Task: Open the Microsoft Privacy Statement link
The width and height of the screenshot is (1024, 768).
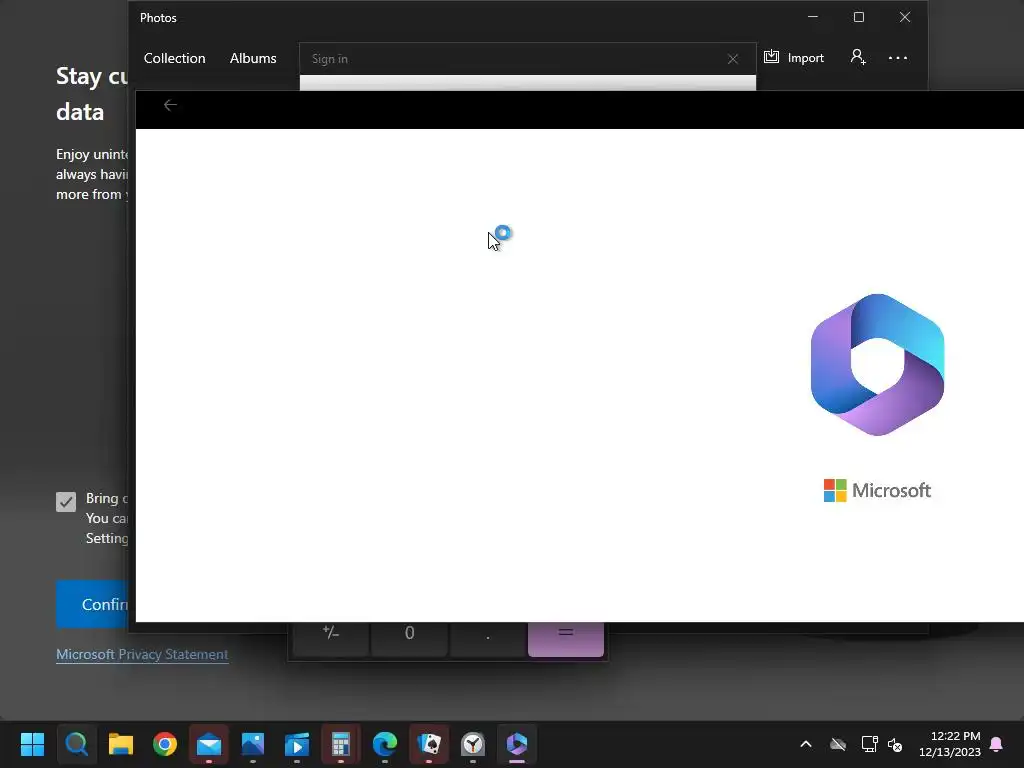Action: (x=142, y=654)
